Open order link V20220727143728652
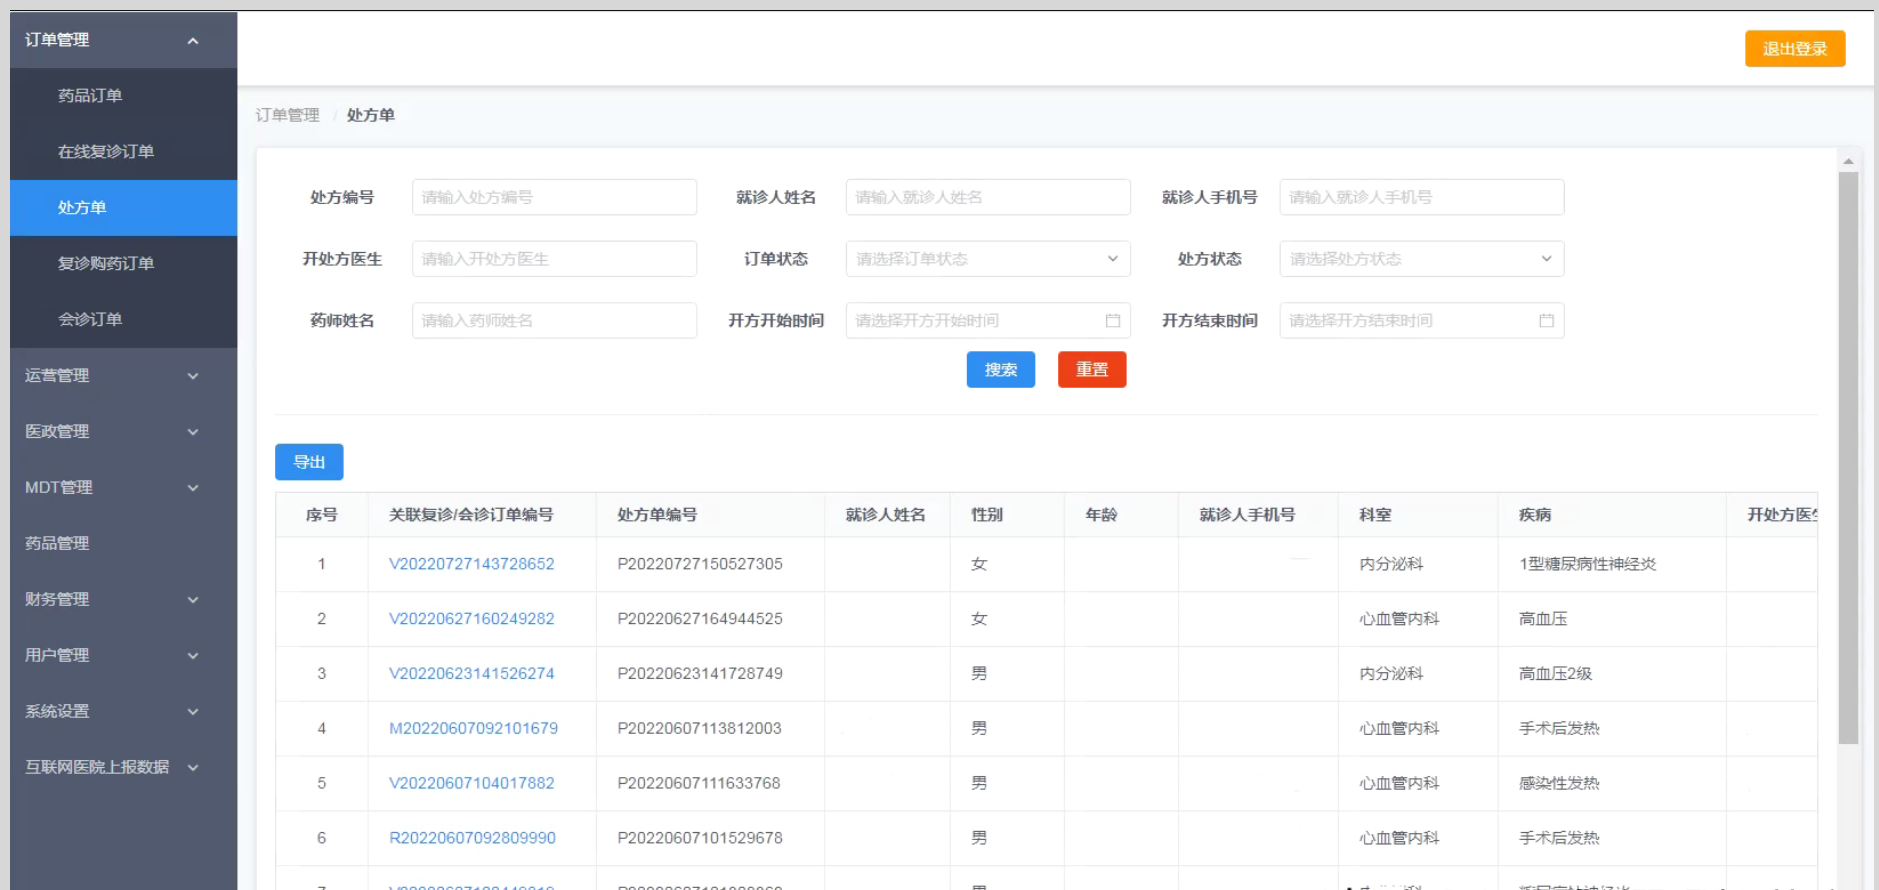1879x890 pixels. (471, 564)
